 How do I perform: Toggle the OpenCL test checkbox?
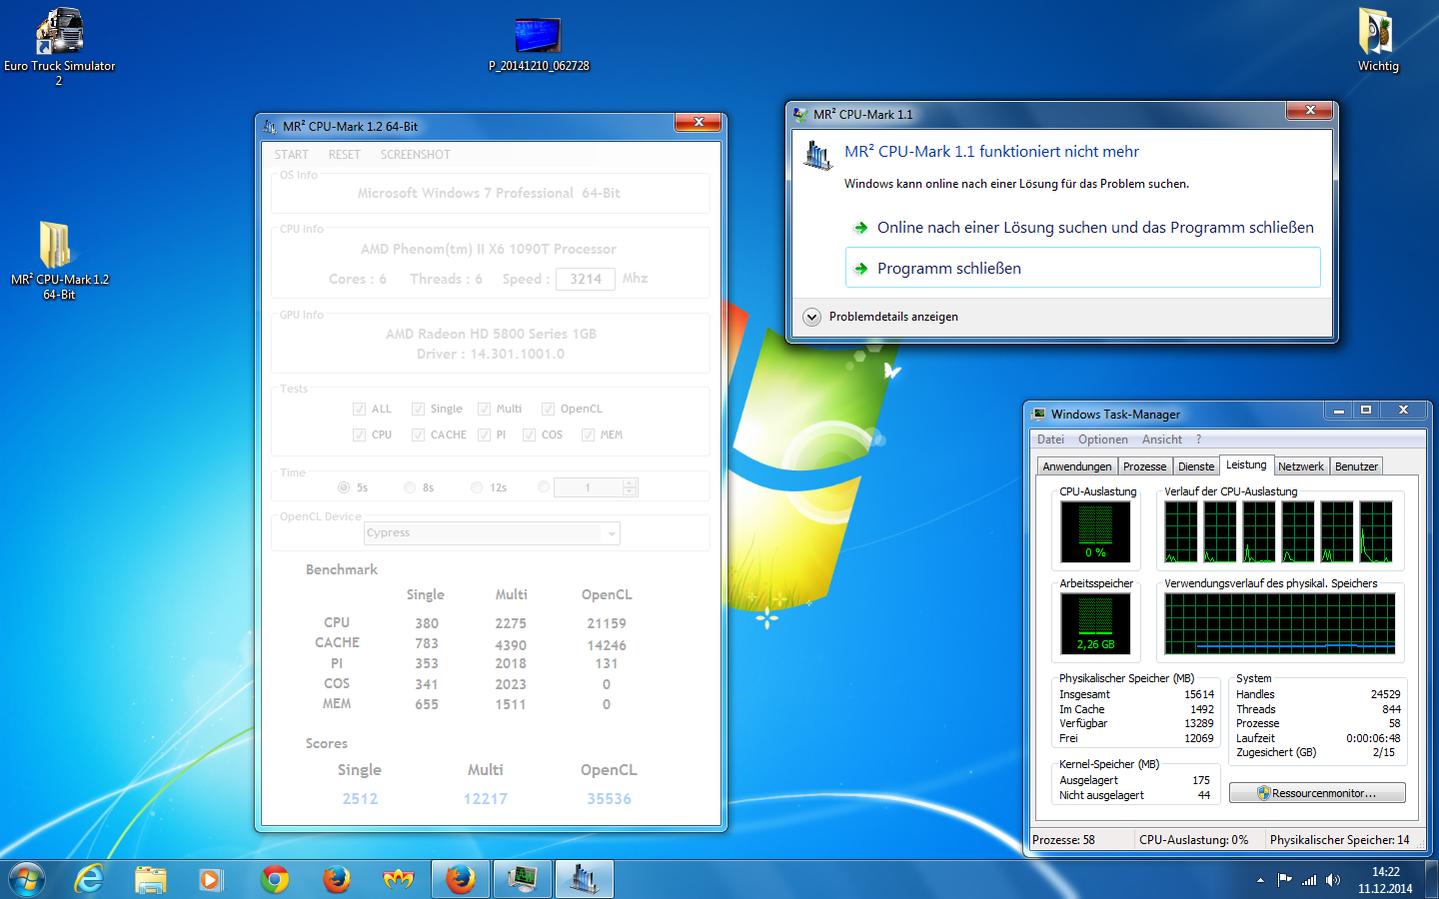coord(548,408)
